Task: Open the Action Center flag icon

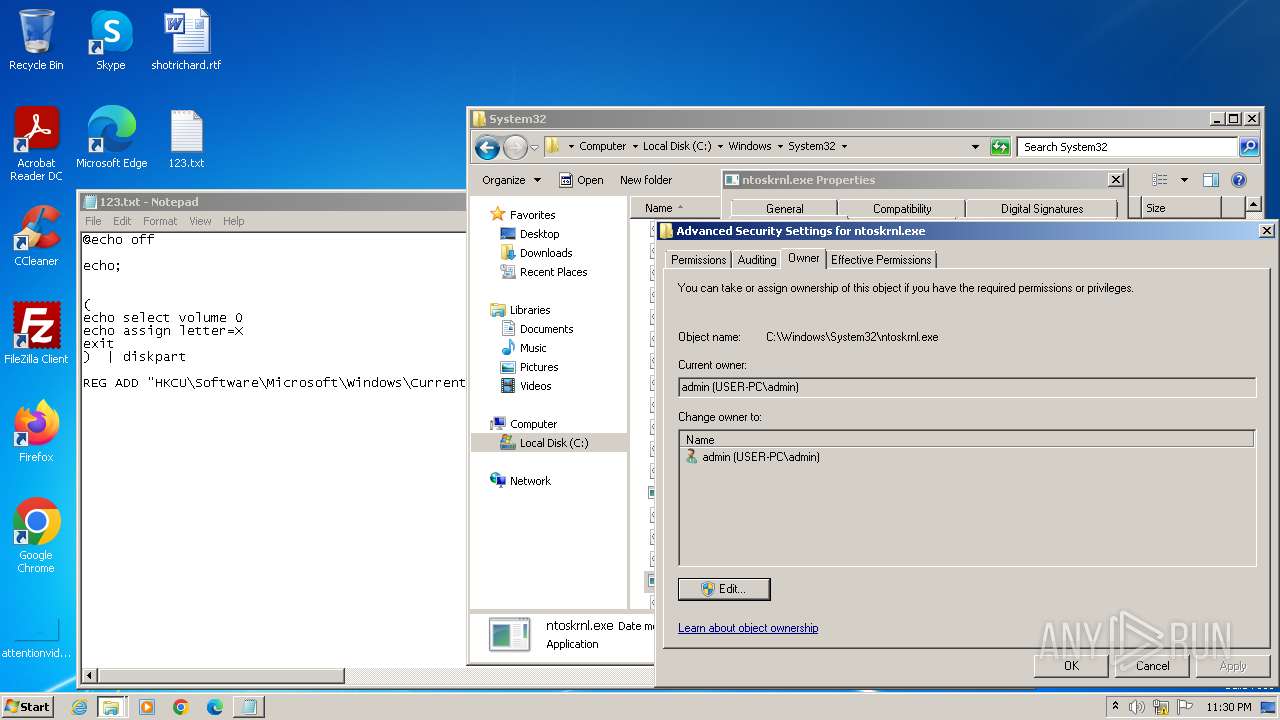Action: tap(1184, 707)
